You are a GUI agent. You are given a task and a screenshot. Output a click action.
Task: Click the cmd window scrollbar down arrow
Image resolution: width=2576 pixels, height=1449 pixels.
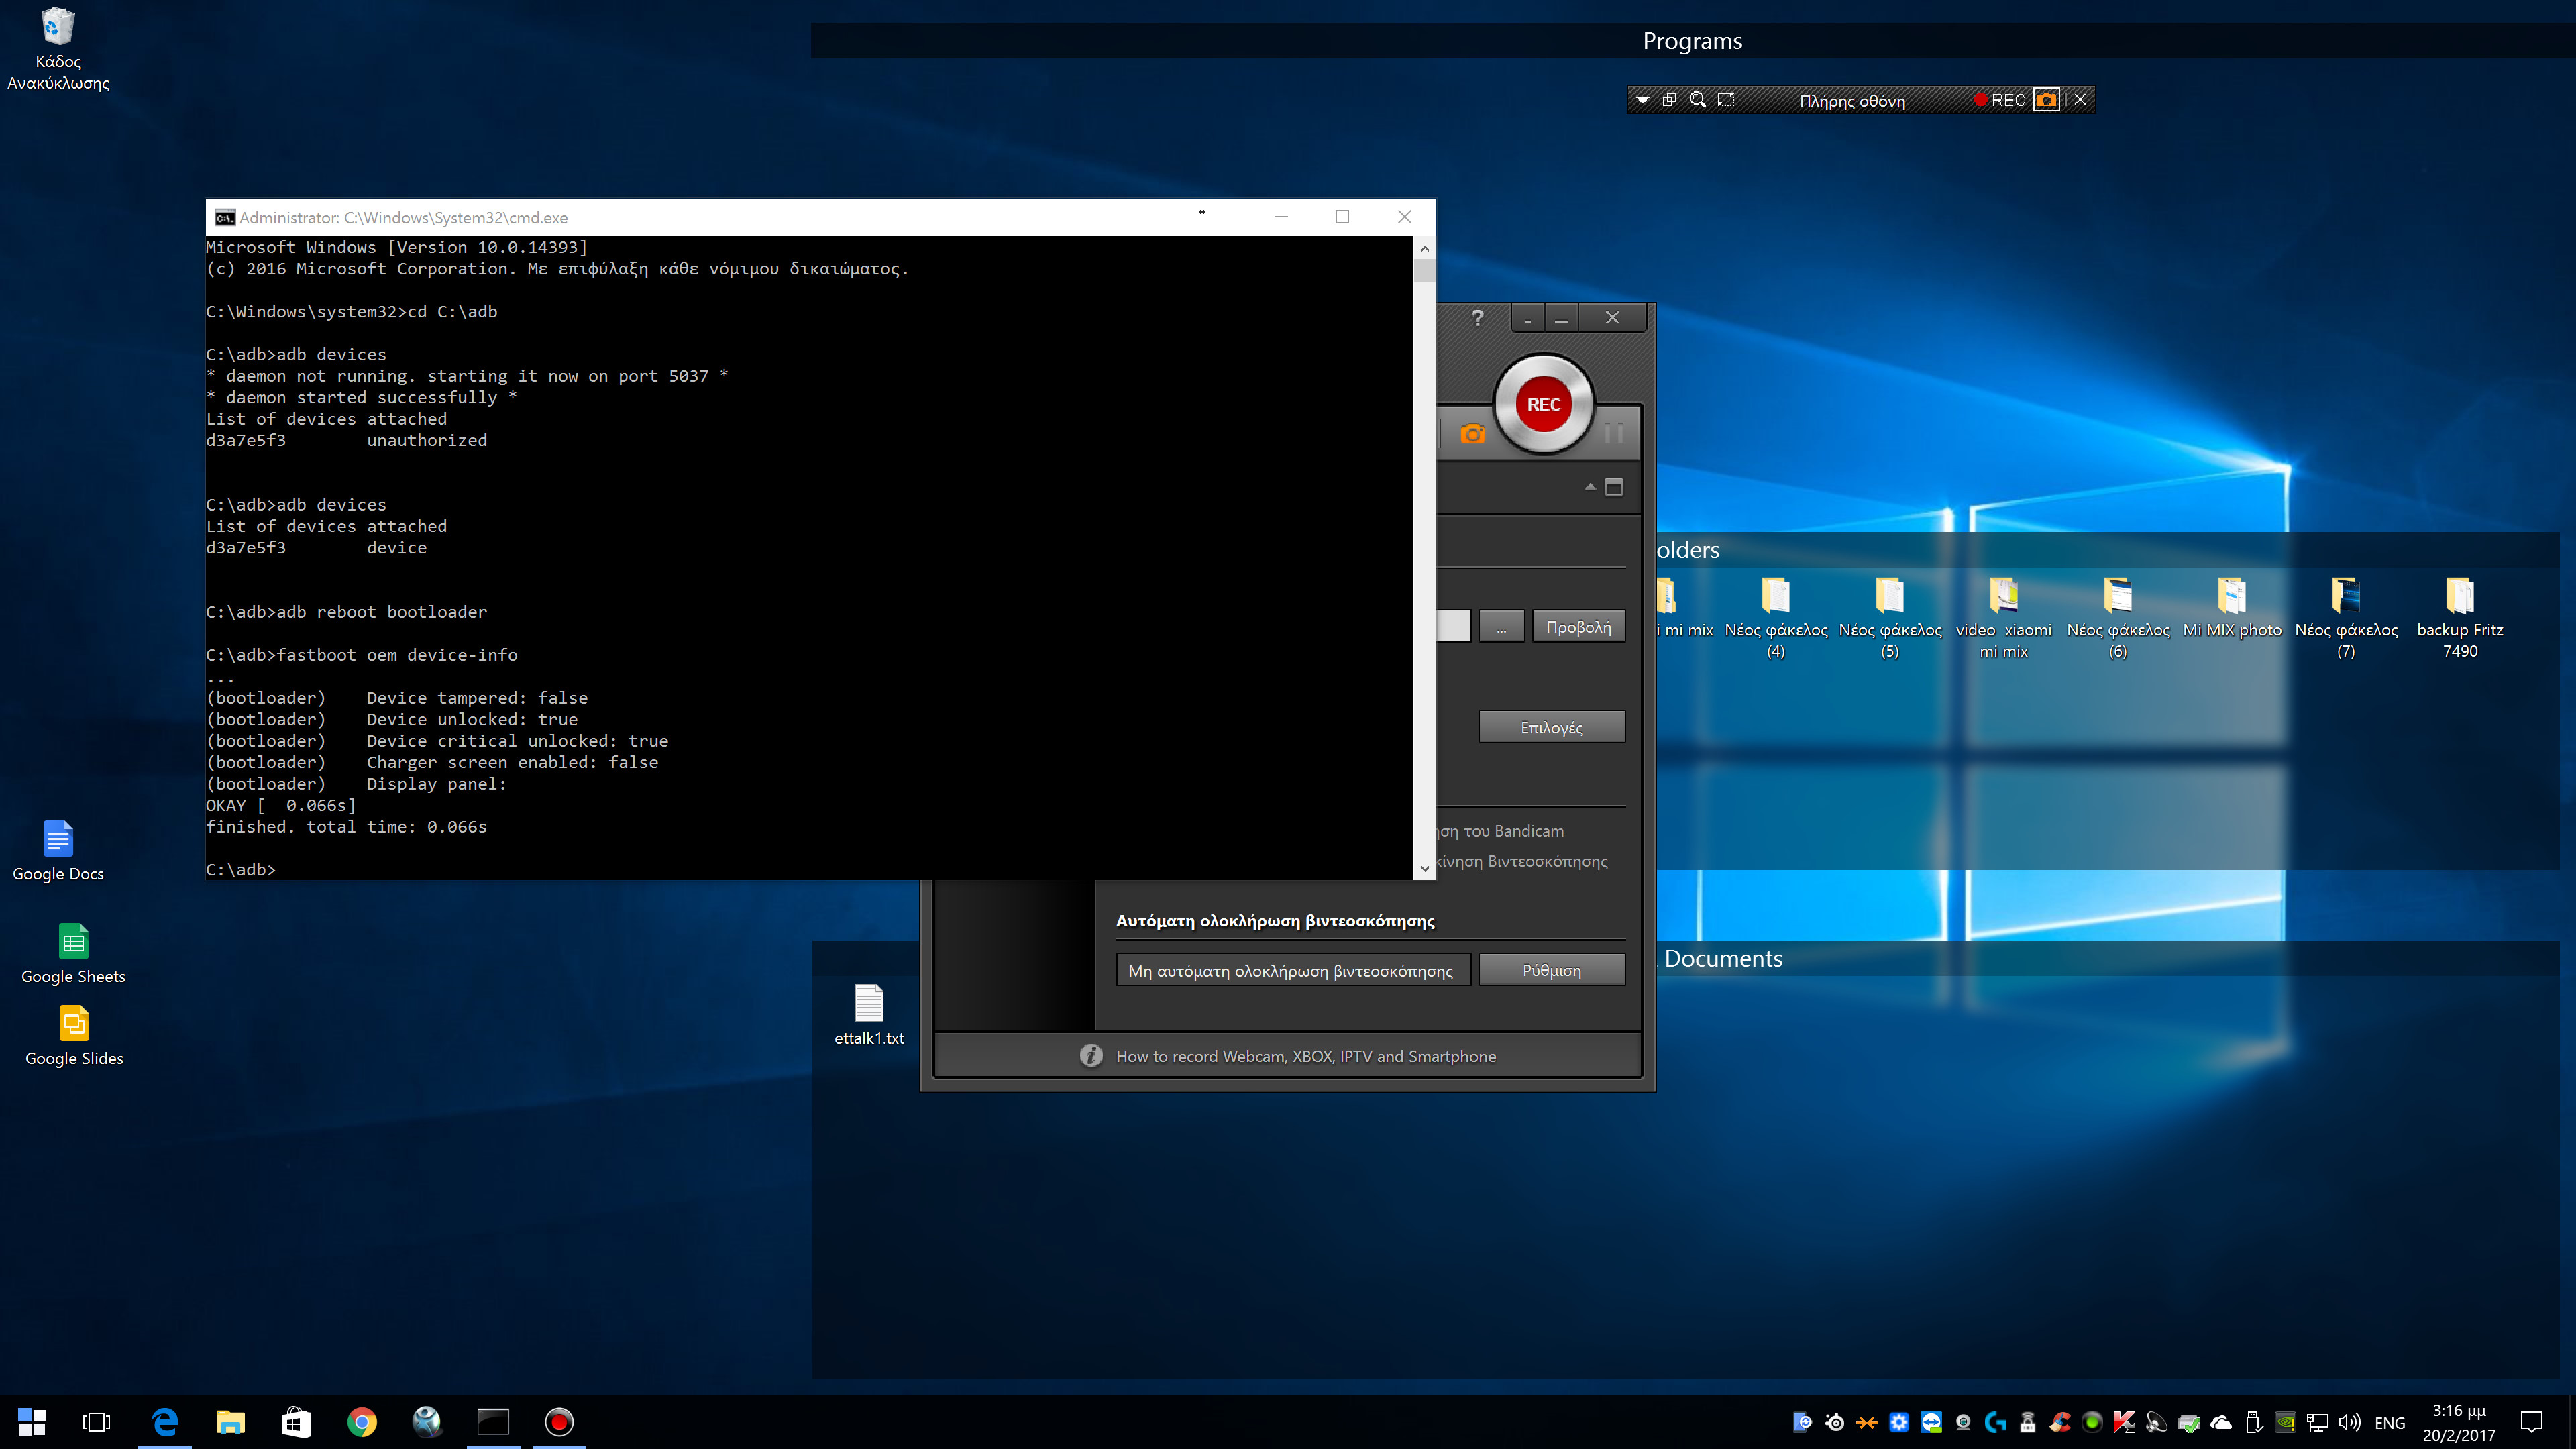[1425, 869]
